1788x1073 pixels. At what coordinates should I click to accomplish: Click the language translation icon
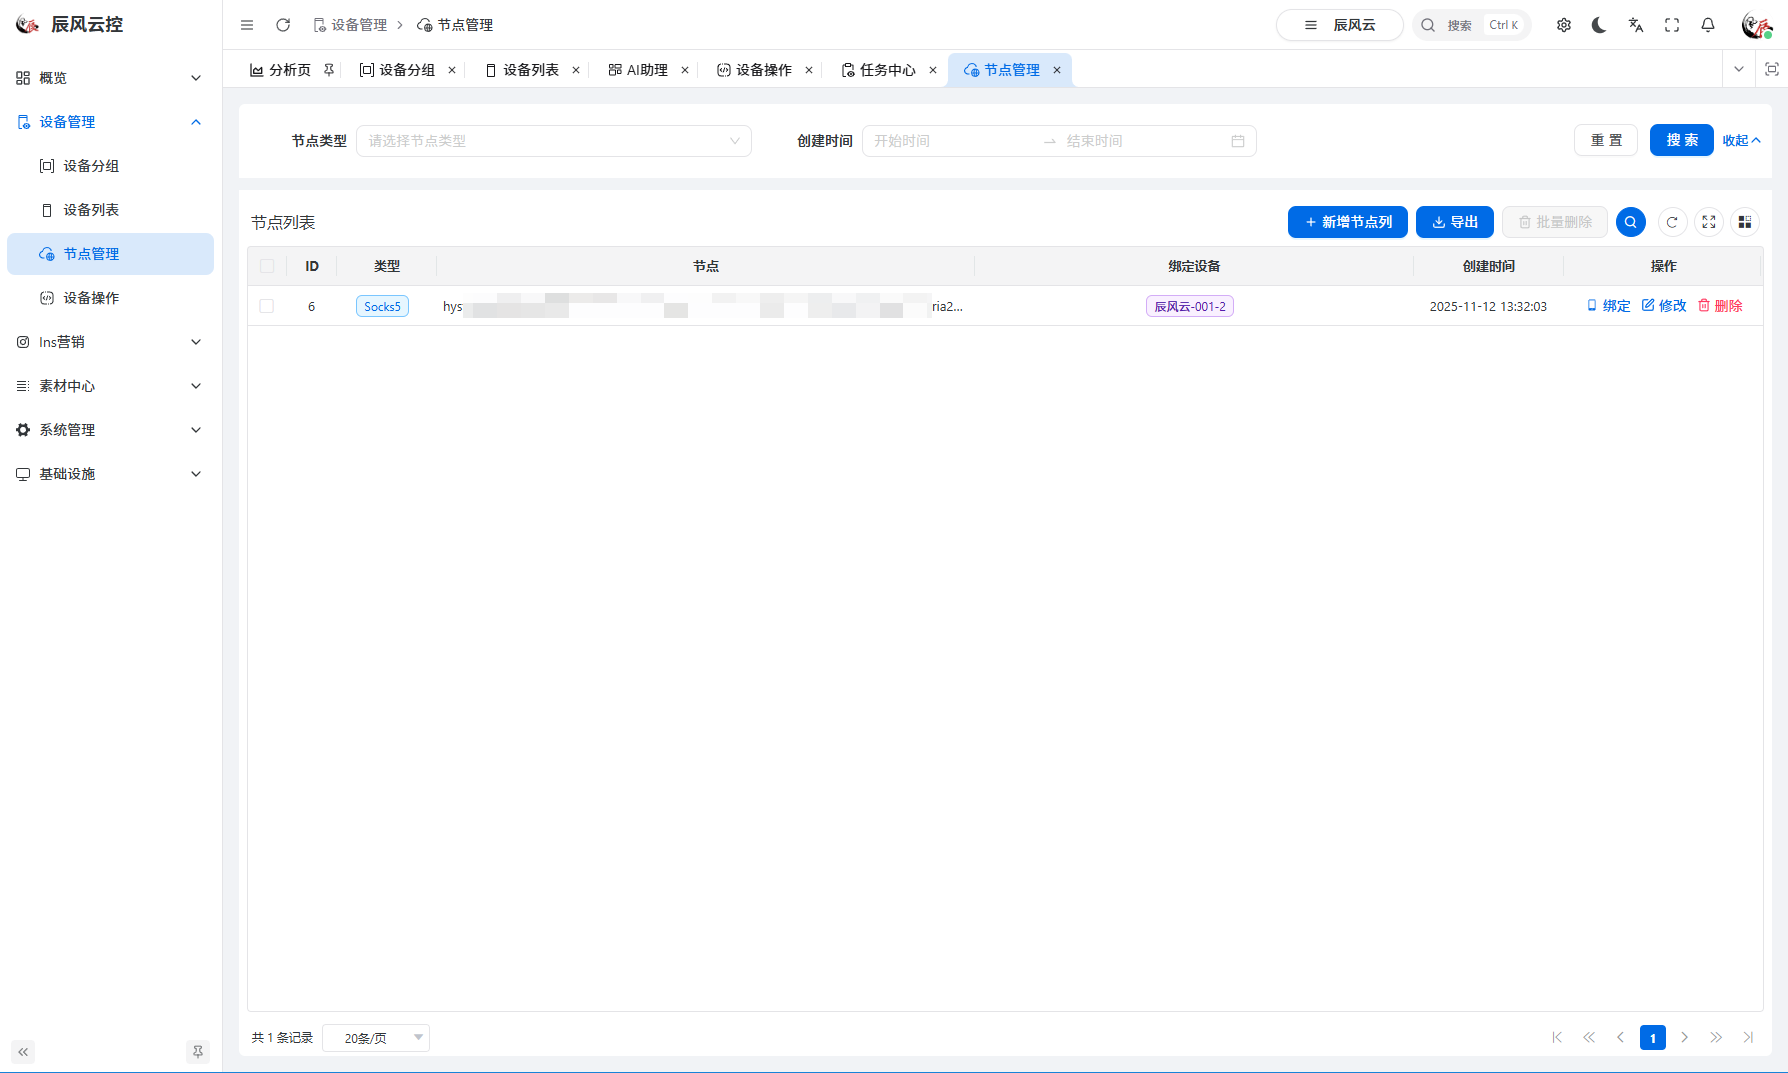tap(1636, 25)
